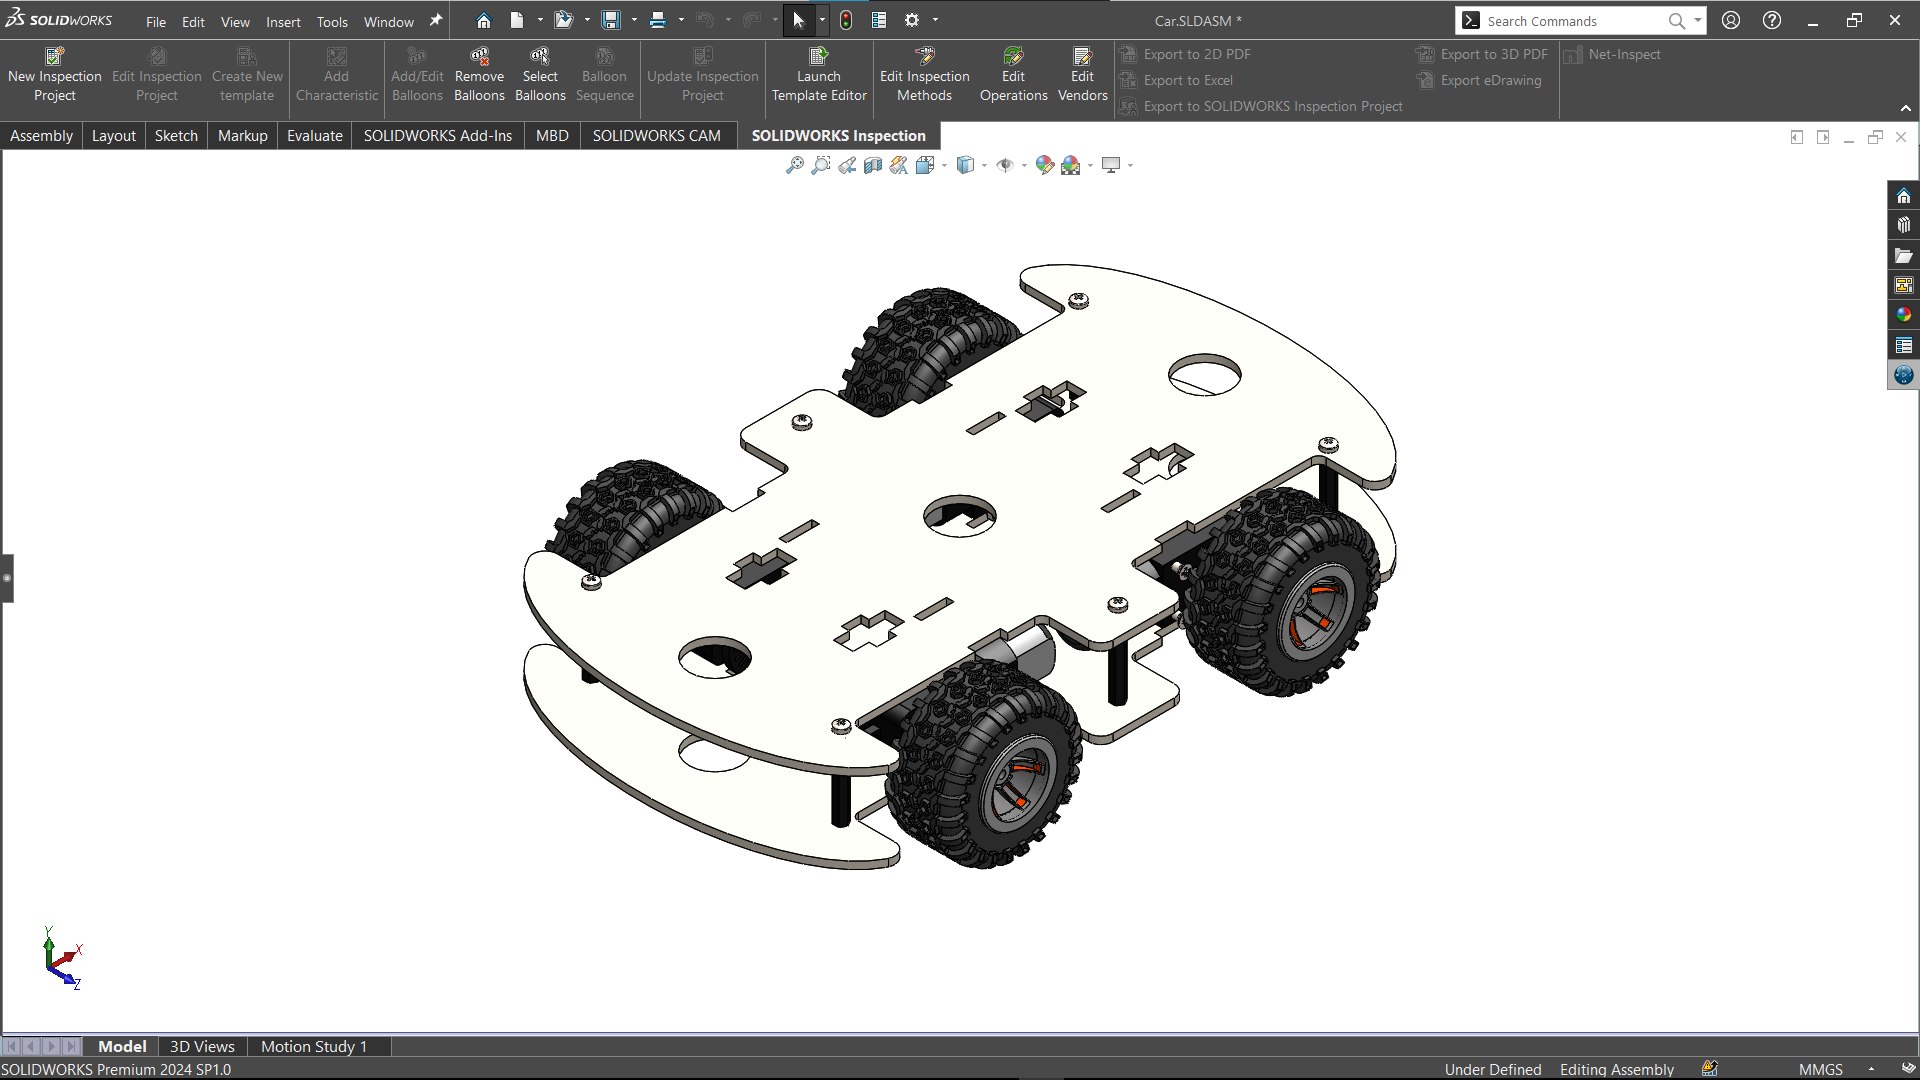Open Edit Operations
Screen dimensions: 1920x1080
(x=1013, y=75)
